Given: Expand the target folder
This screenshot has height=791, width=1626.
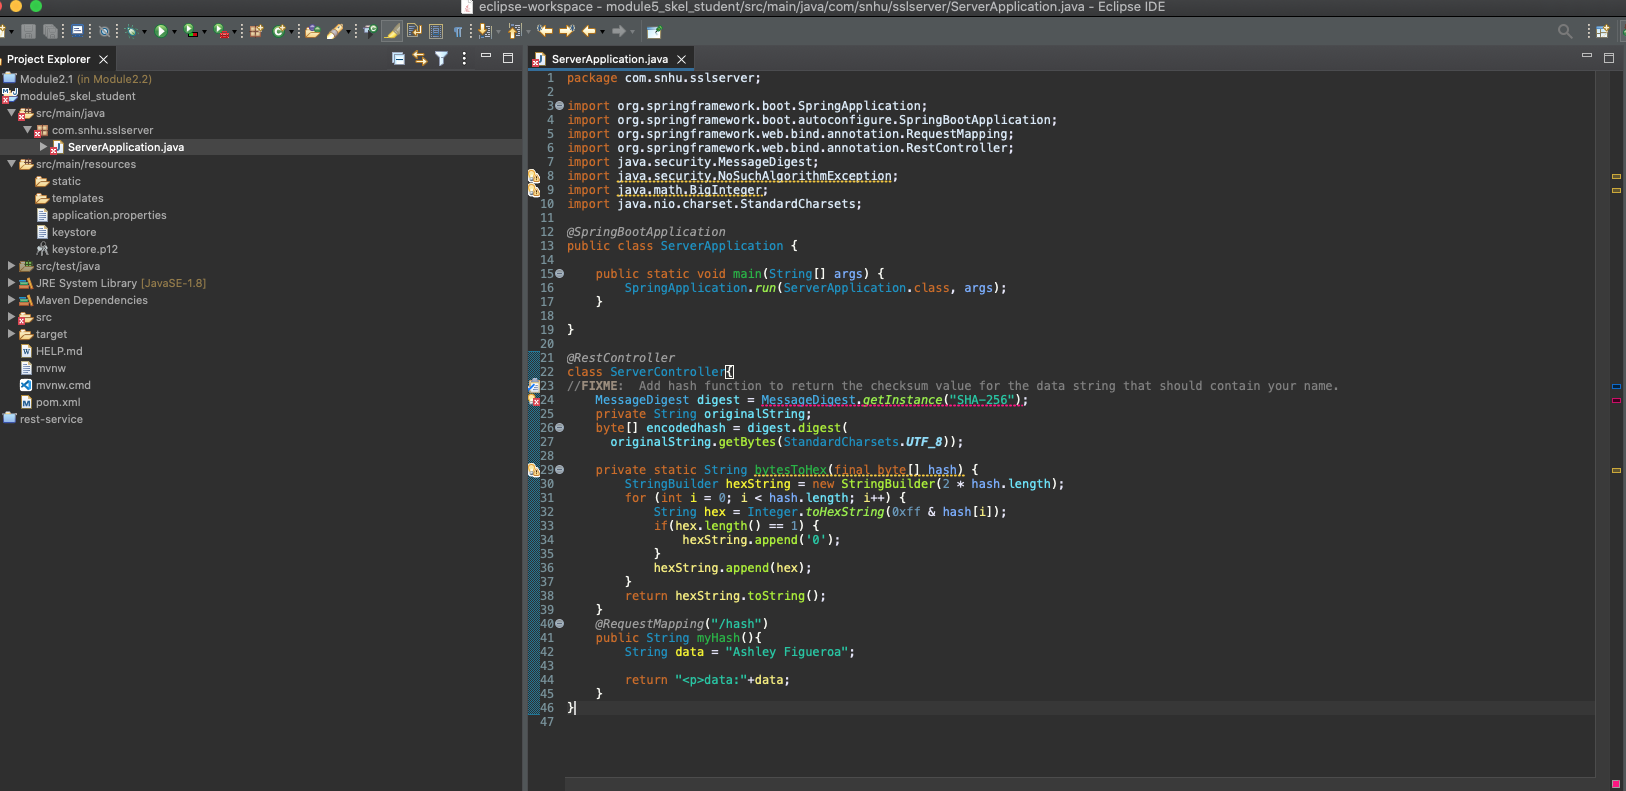Looking at the screenshot, I should (x=11, y=334).
